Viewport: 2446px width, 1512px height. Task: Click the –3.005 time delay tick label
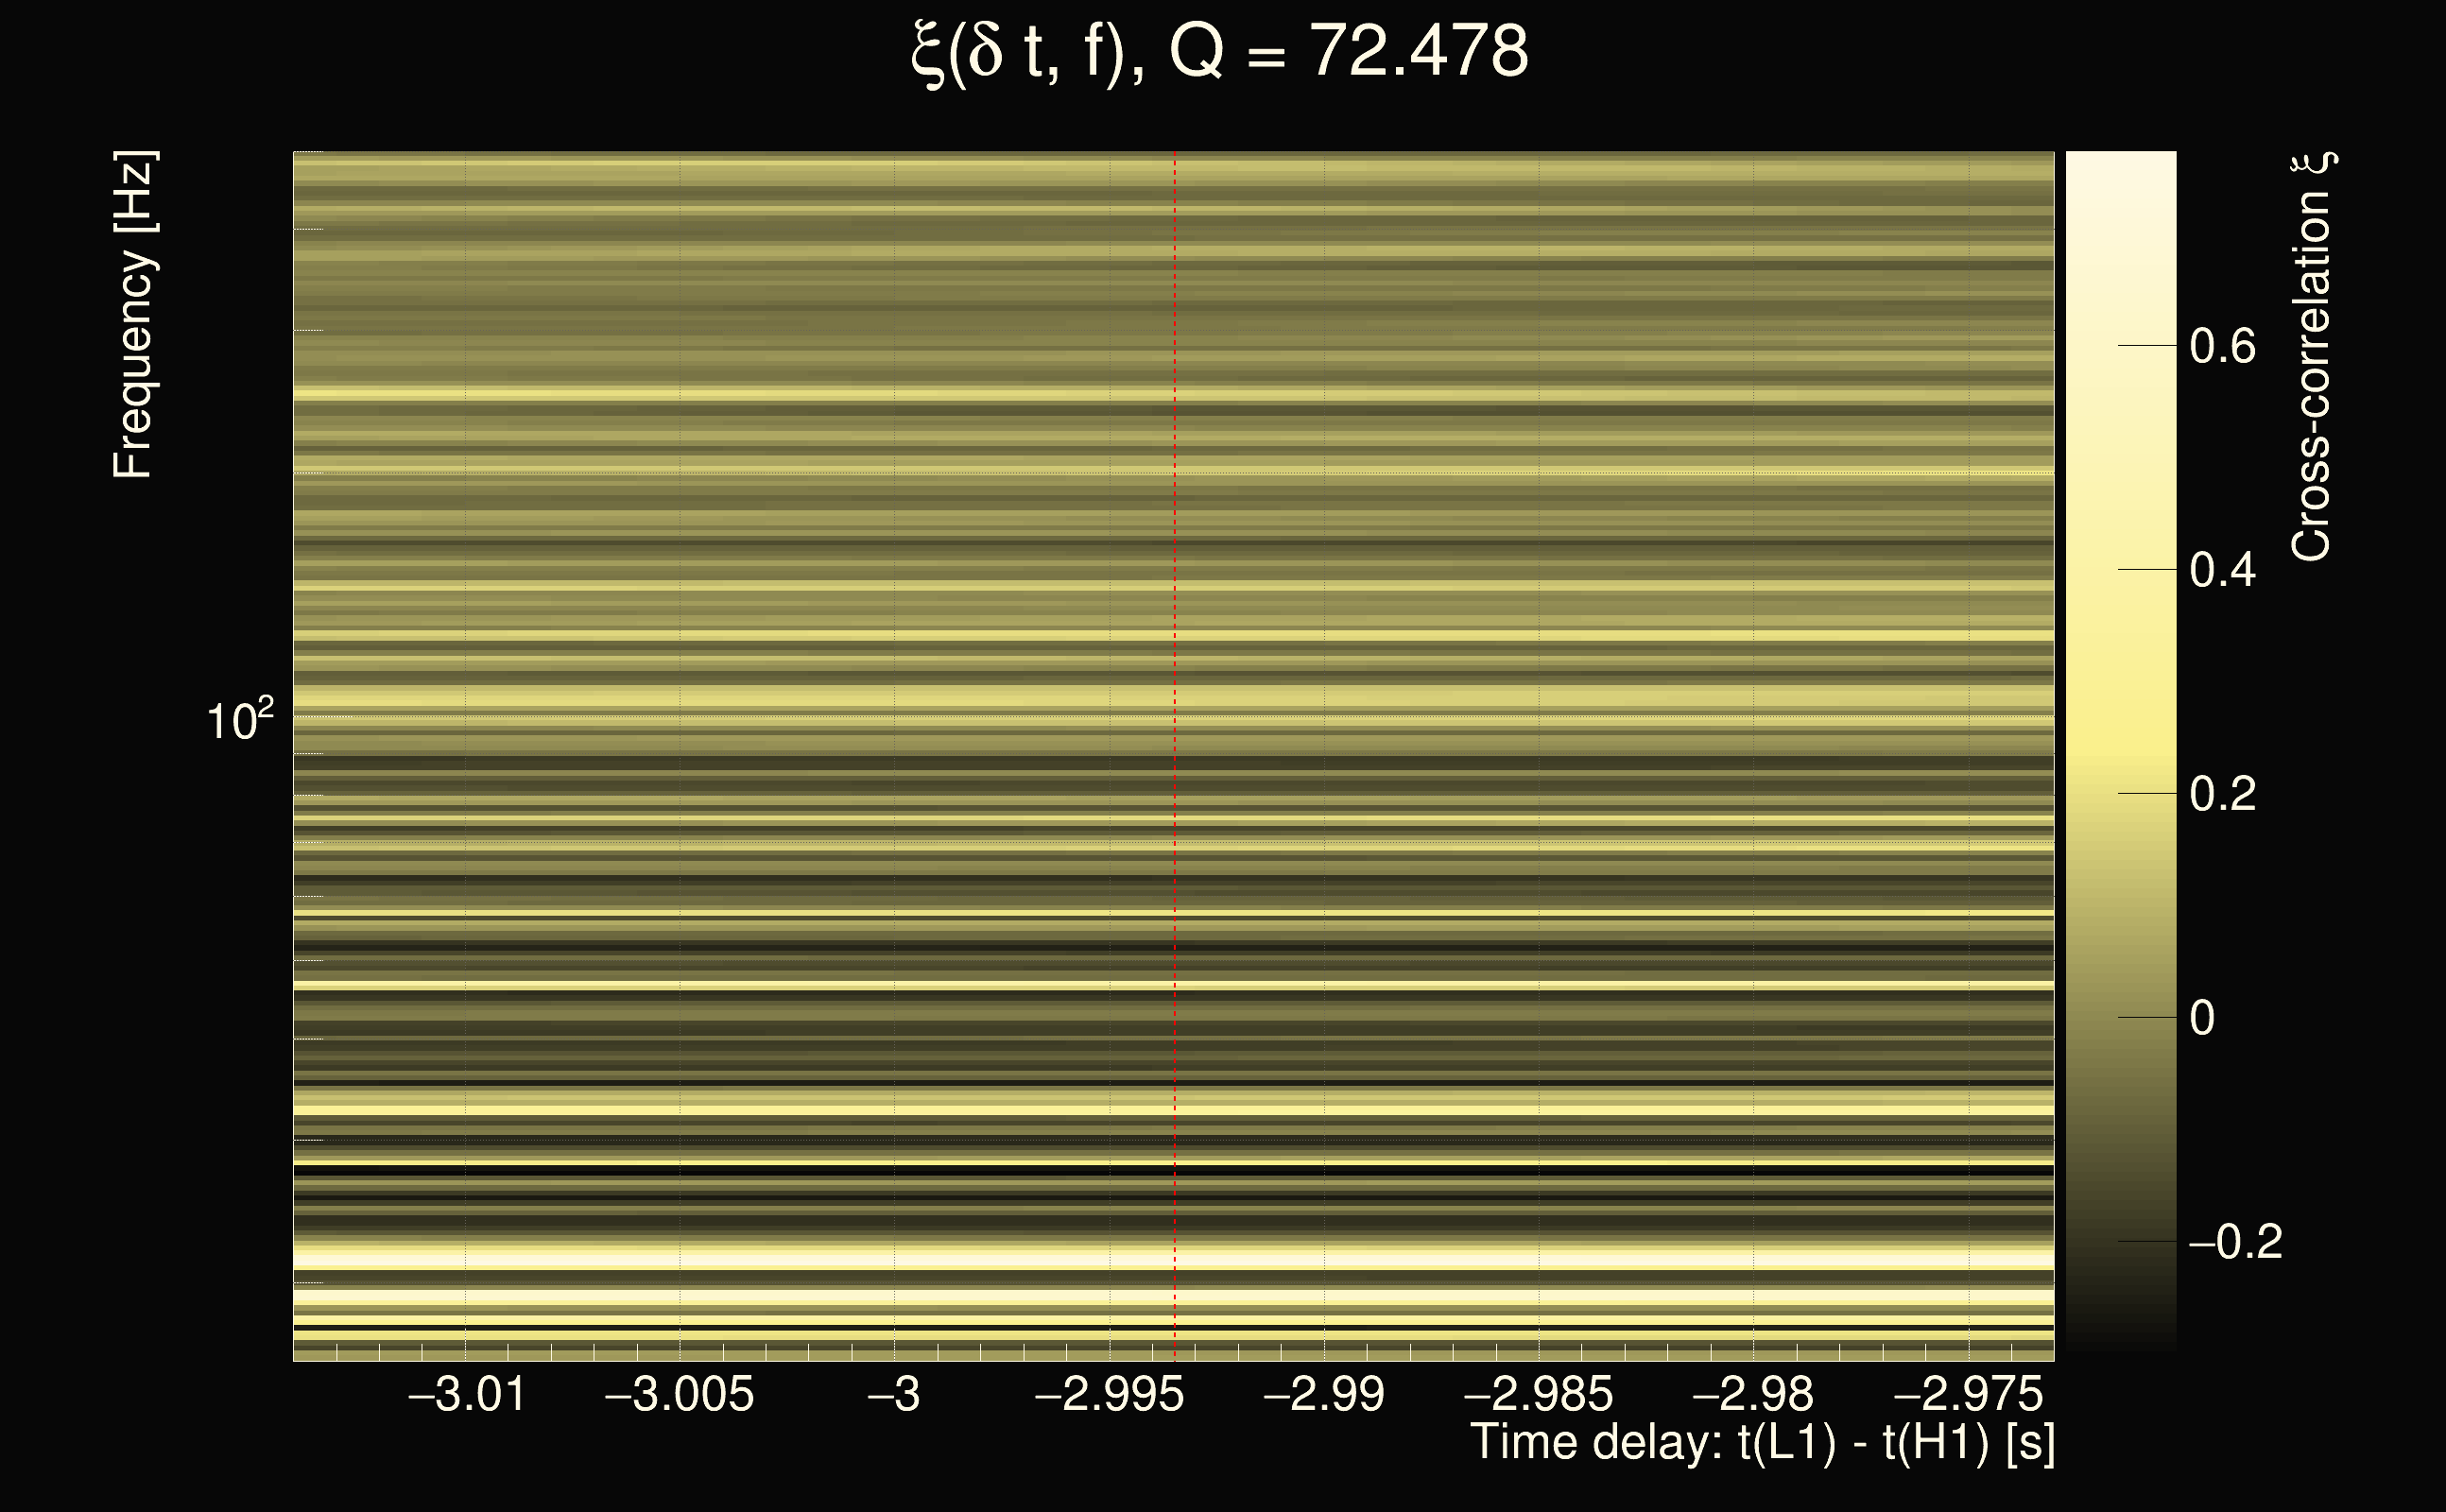pos(680,1394)
